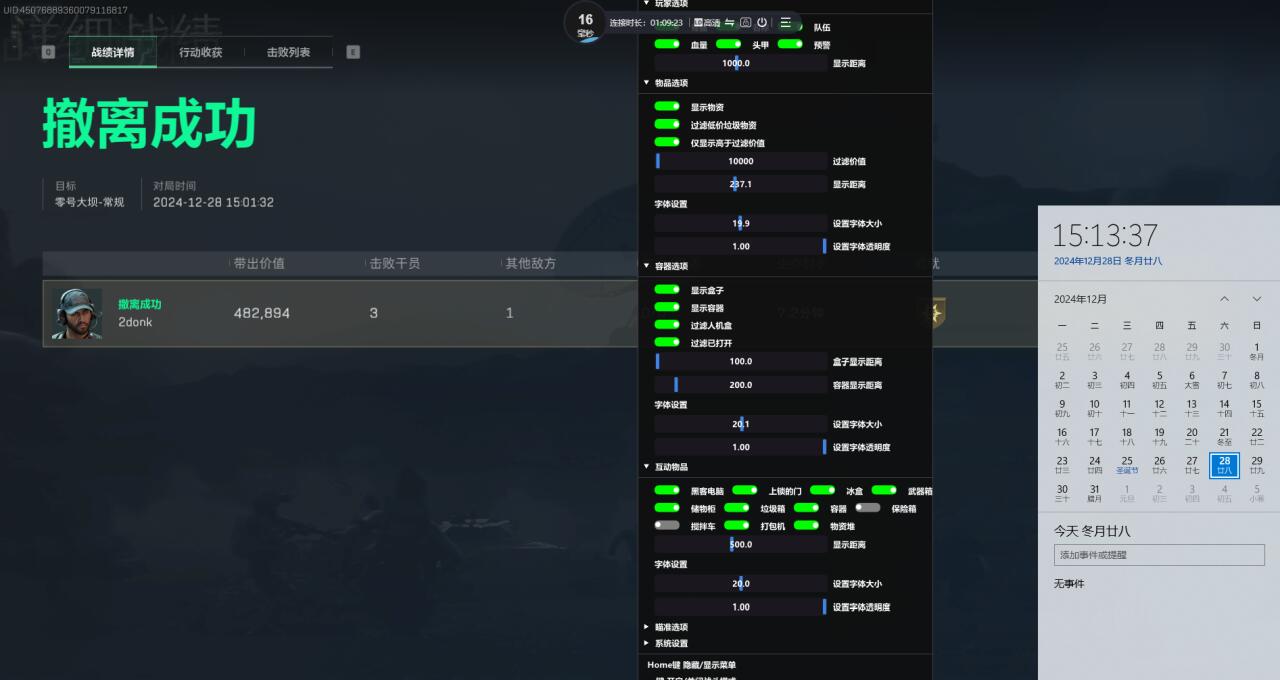
Task: Select December 28 in the calendar
Action: tap(1224, 465)
